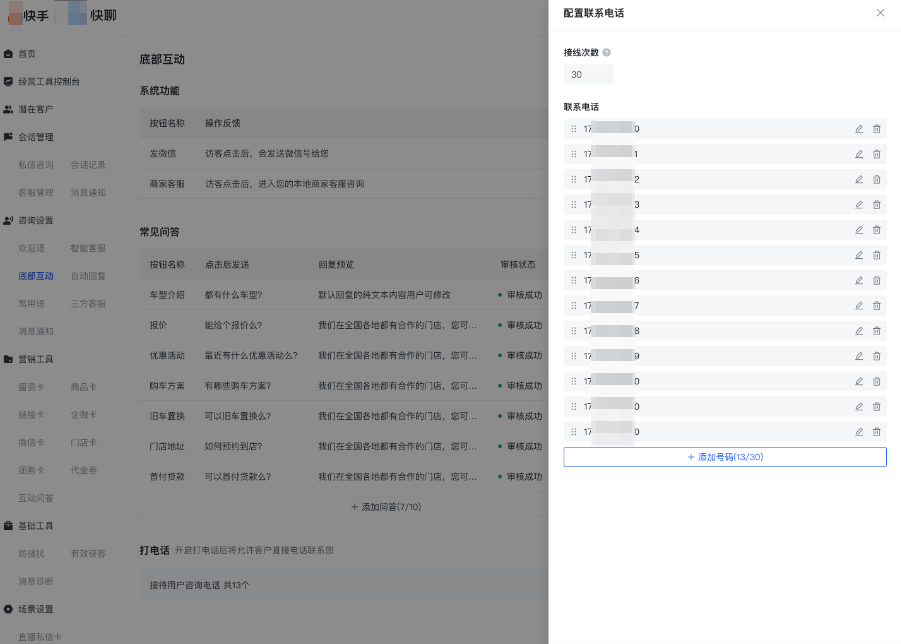Delete the phone number ending in 4
Screen dimensions: 901x644
click(876, 230)
